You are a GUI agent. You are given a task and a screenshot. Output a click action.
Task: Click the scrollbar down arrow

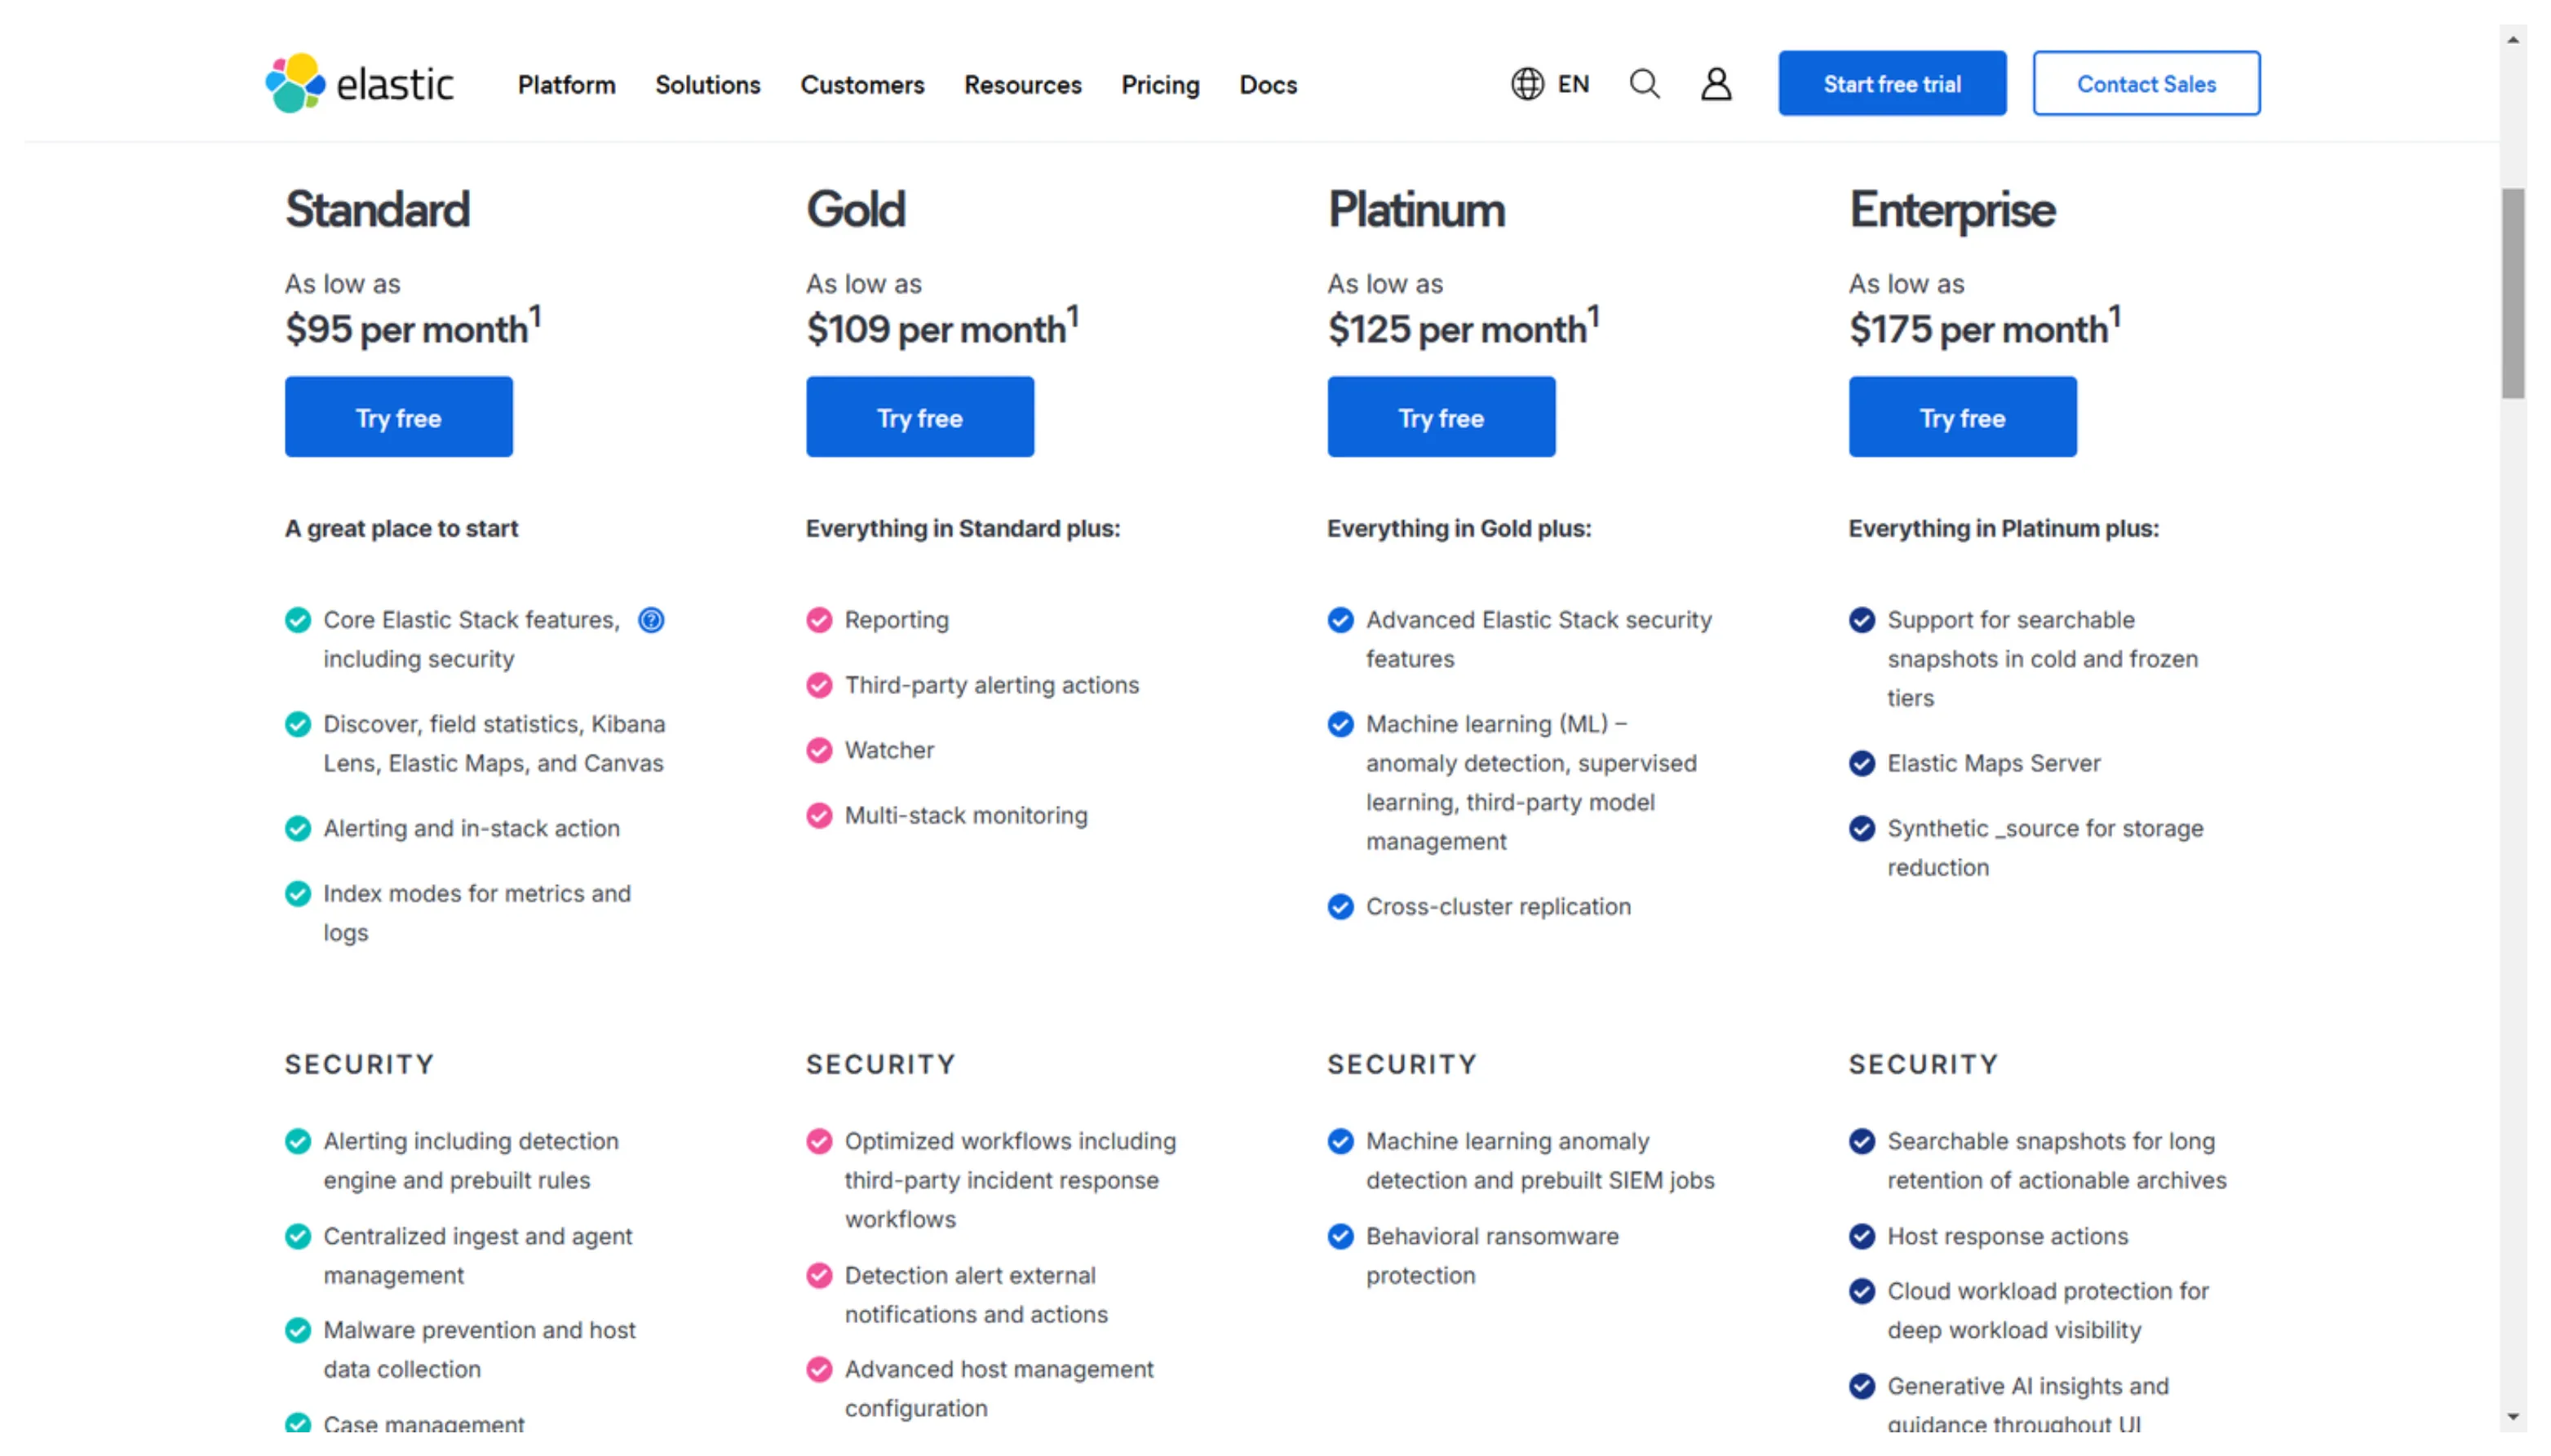(2512, 1416)
